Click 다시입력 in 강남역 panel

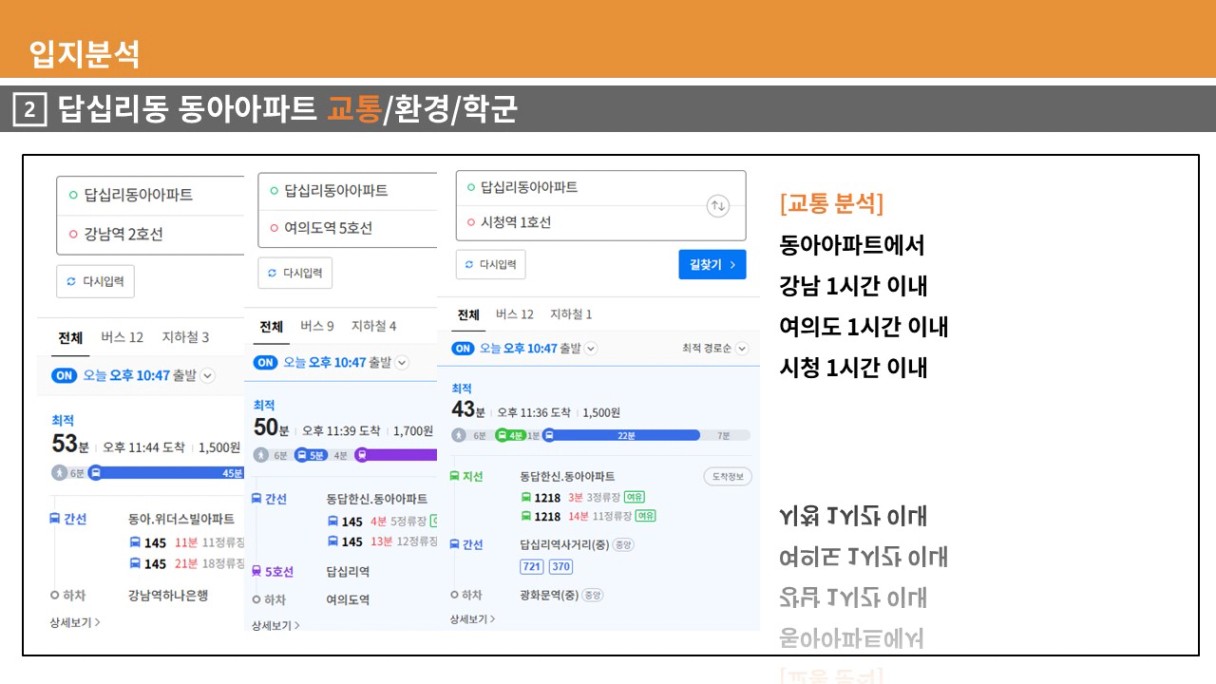click(x=95, y=282)
